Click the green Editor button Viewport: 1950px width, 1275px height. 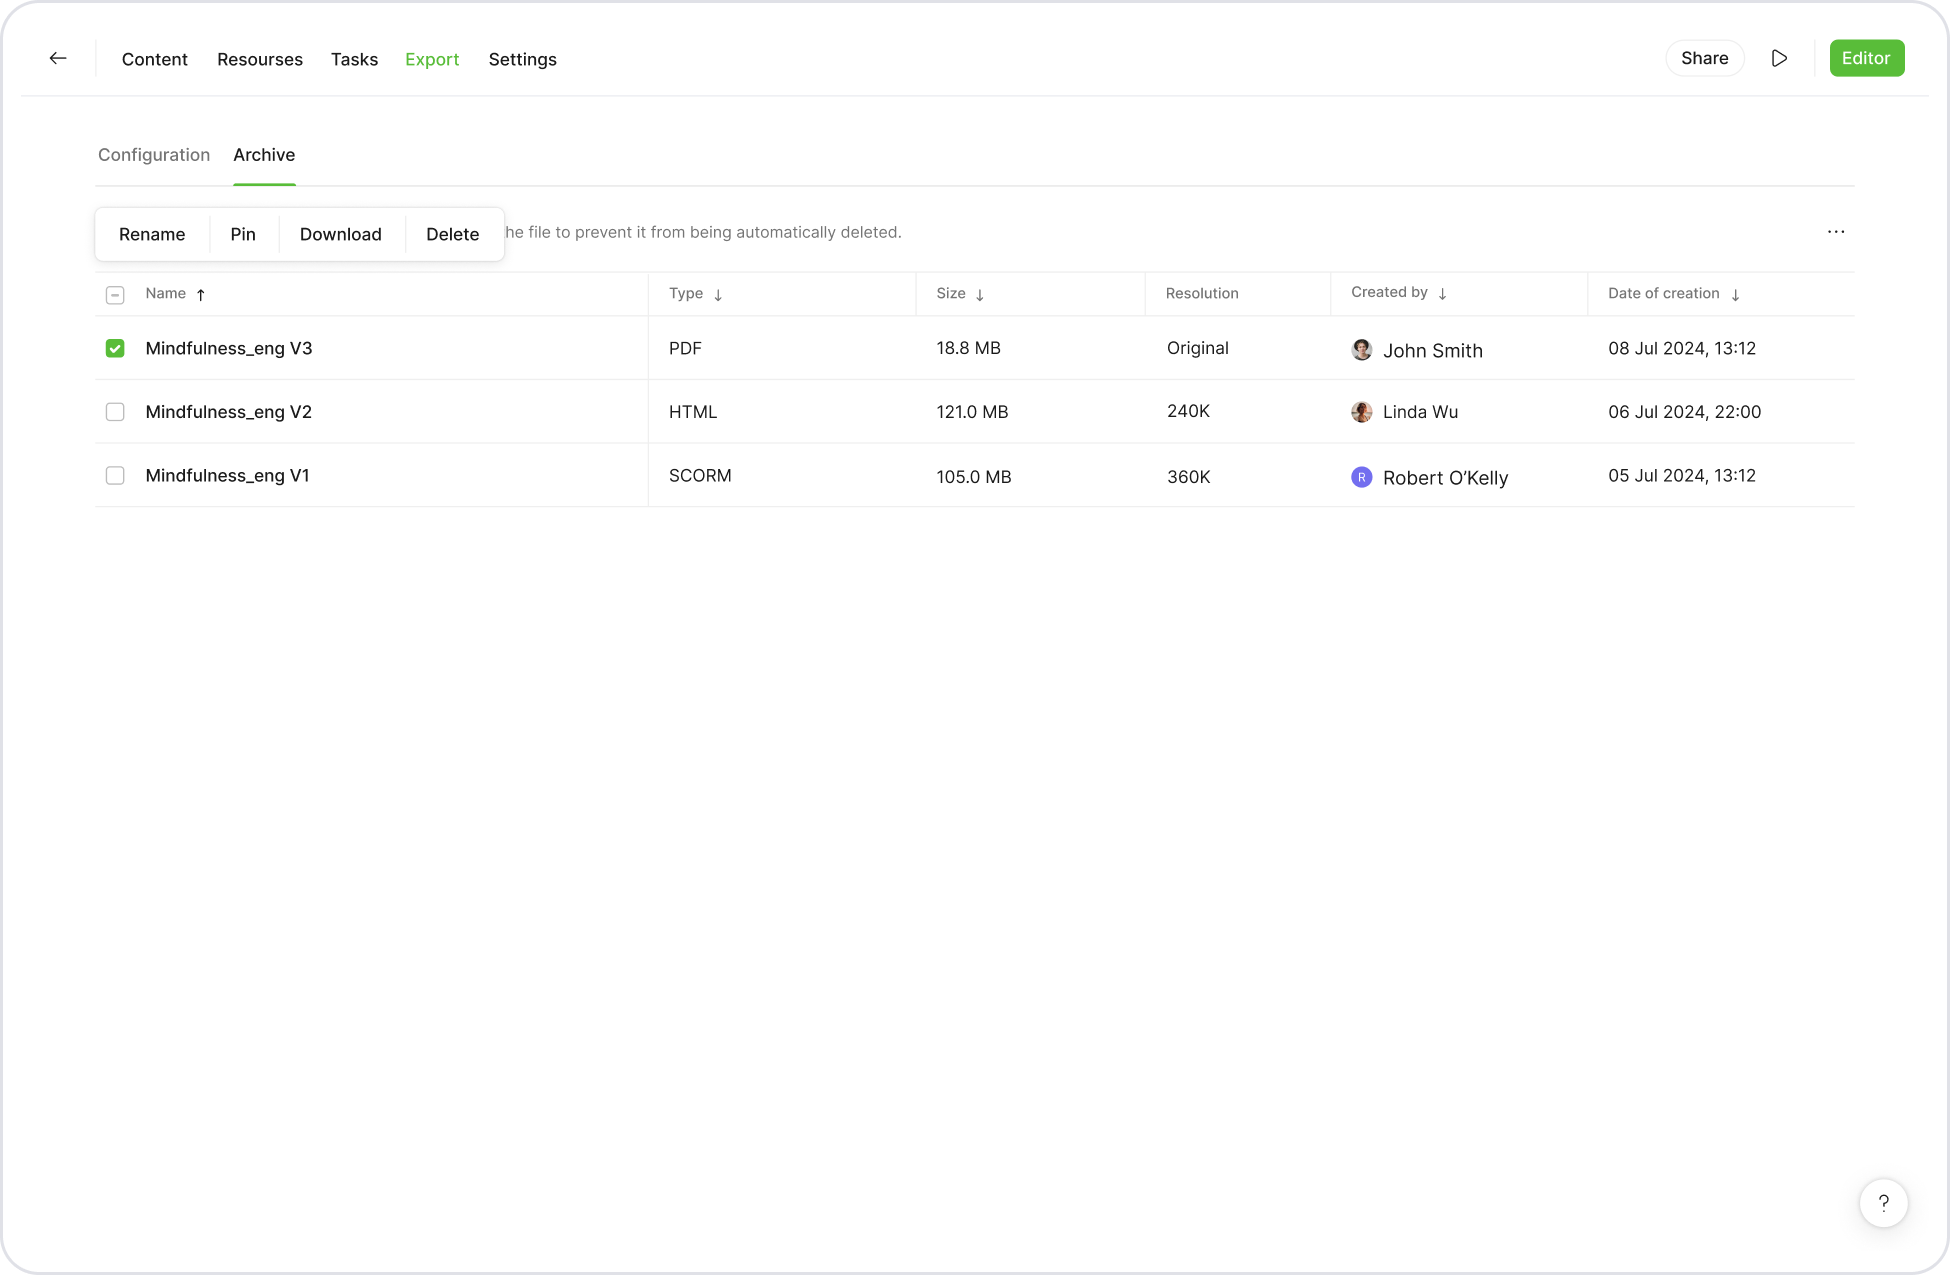pos(1865,59)
